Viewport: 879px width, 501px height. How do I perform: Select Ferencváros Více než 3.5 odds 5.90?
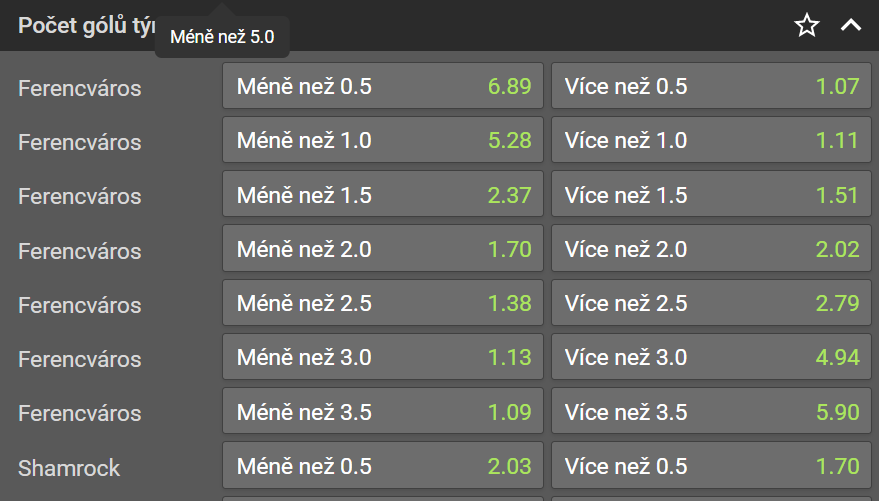711,411
